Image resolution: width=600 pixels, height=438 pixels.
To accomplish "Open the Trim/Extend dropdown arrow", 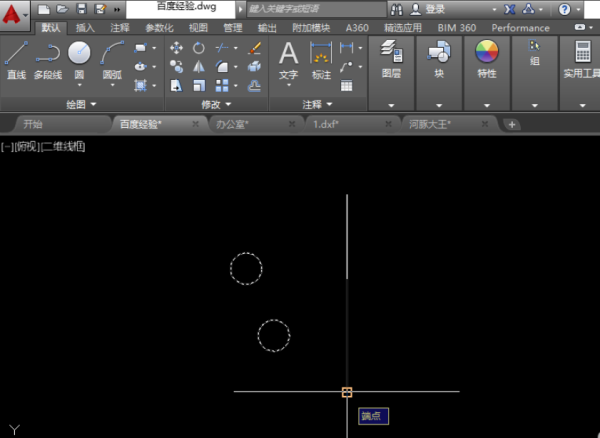I will pos(236,48).
